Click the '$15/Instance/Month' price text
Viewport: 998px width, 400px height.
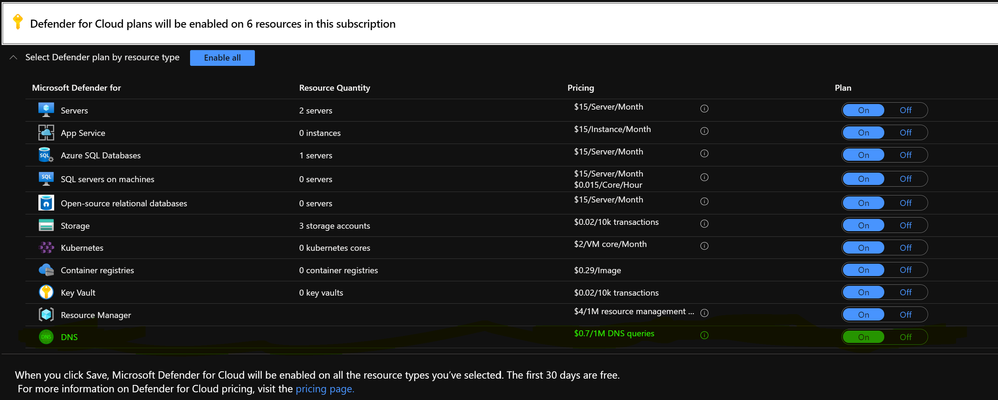pos(612,129)
